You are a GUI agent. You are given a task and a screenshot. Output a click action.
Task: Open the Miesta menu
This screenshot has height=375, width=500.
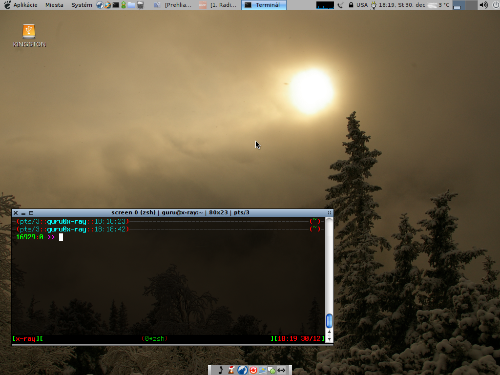tap(54, 5)
